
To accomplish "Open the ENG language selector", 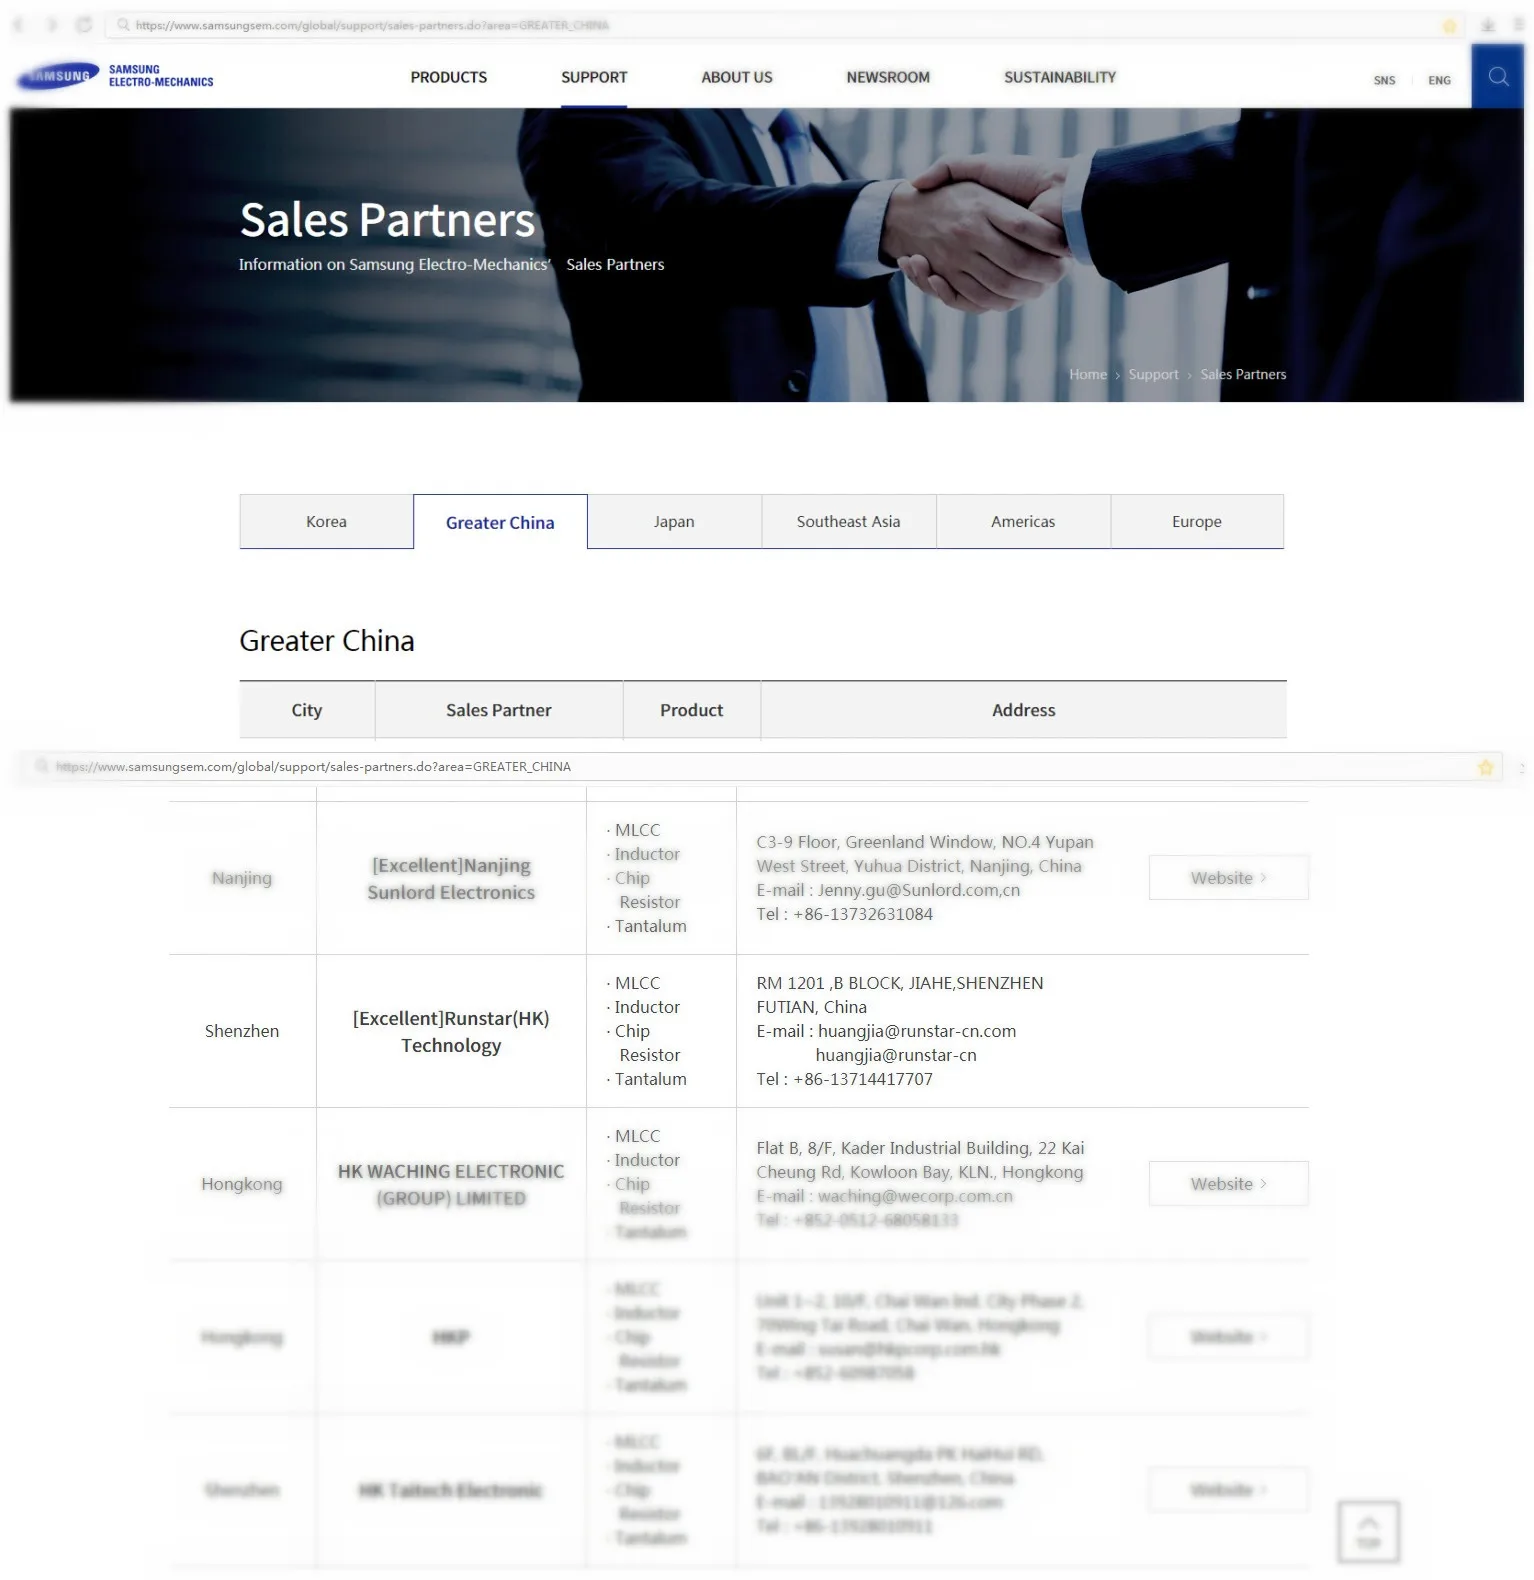I will [1439, 80].
